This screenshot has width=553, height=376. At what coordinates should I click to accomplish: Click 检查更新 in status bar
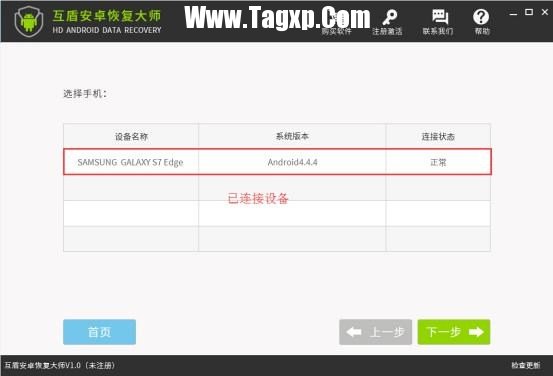coord(526,365)
